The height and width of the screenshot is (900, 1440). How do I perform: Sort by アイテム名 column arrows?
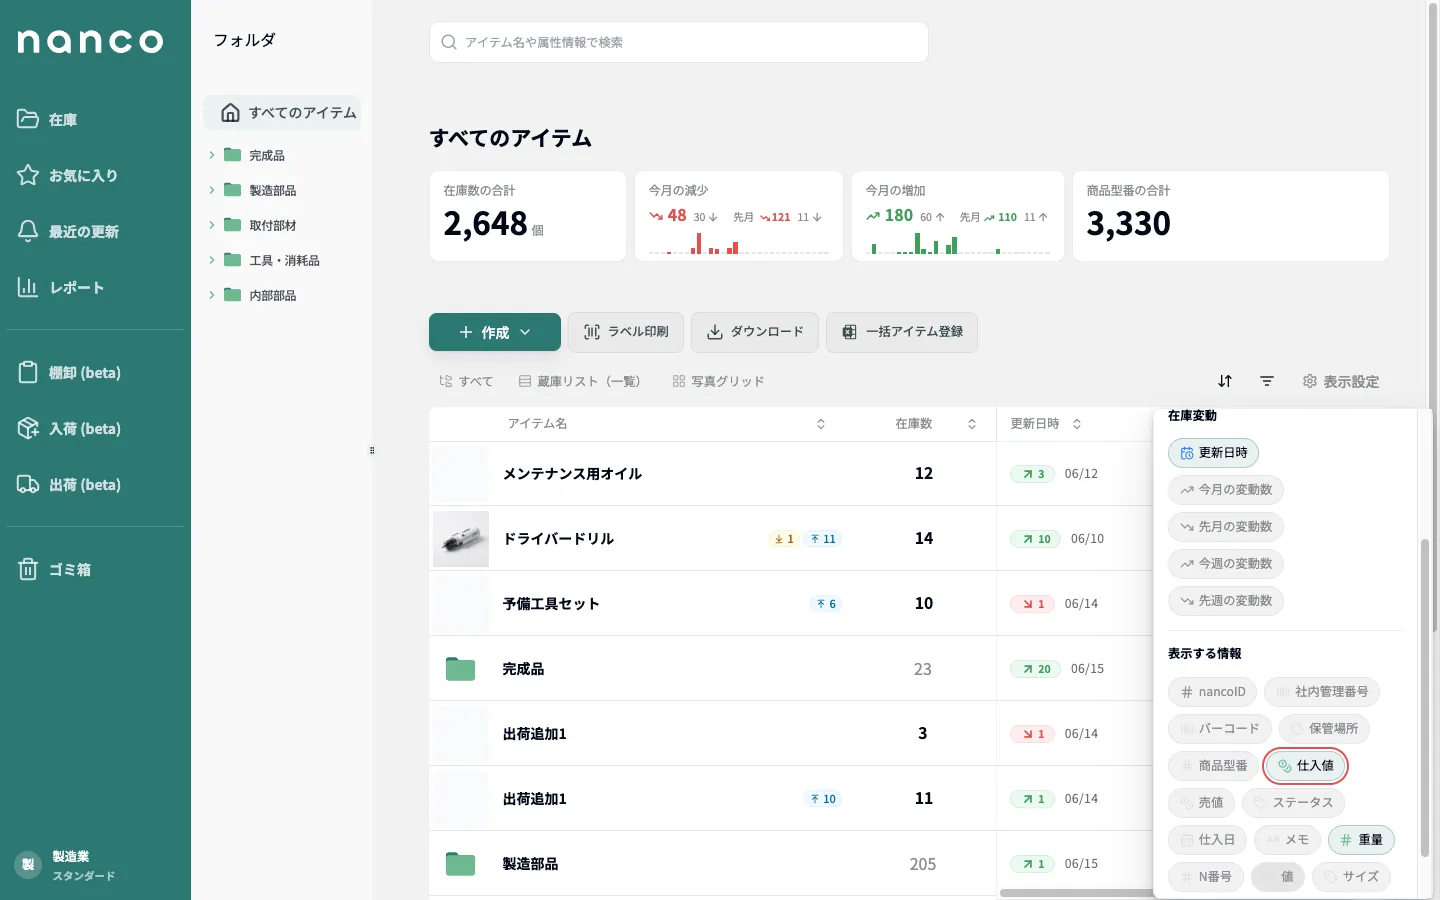coord(821,424)
